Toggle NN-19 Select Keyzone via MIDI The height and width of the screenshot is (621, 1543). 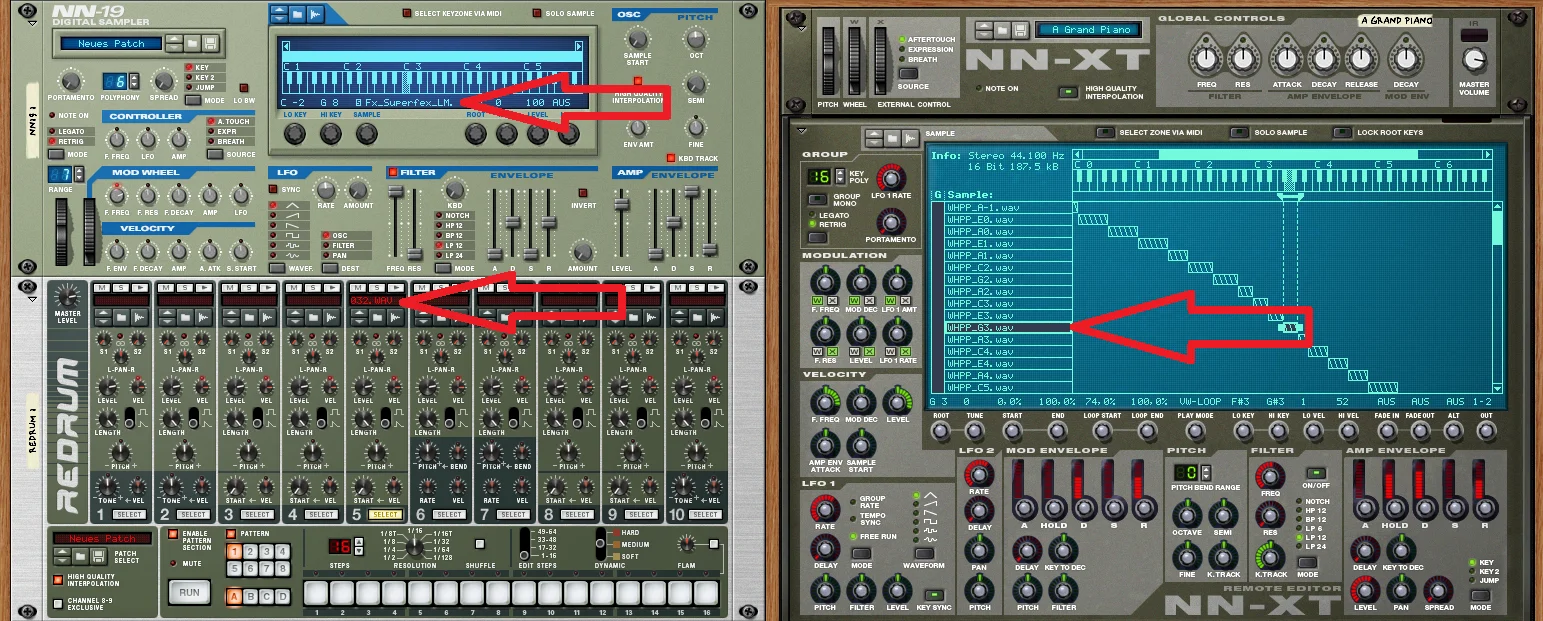pos(406,13)
